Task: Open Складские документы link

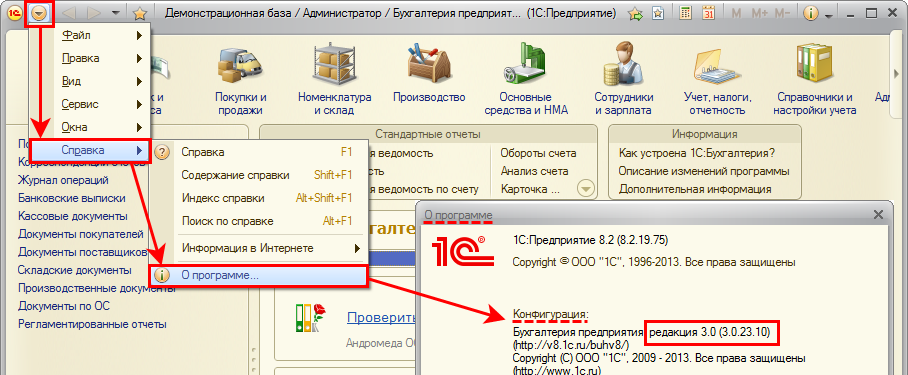Action: point(75,270)
